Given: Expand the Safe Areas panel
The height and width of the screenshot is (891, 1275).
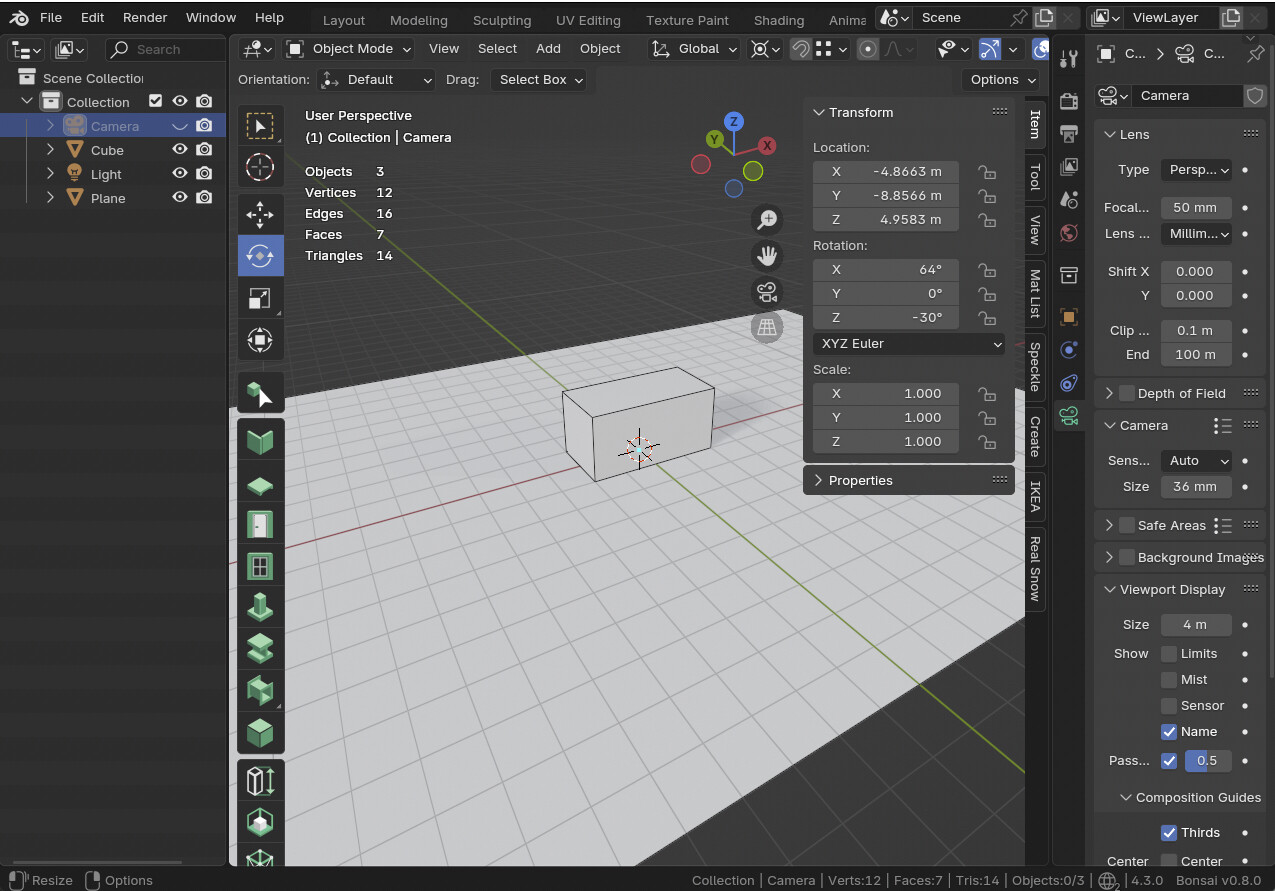Looking at the screenshot, I should point(1109,526).
